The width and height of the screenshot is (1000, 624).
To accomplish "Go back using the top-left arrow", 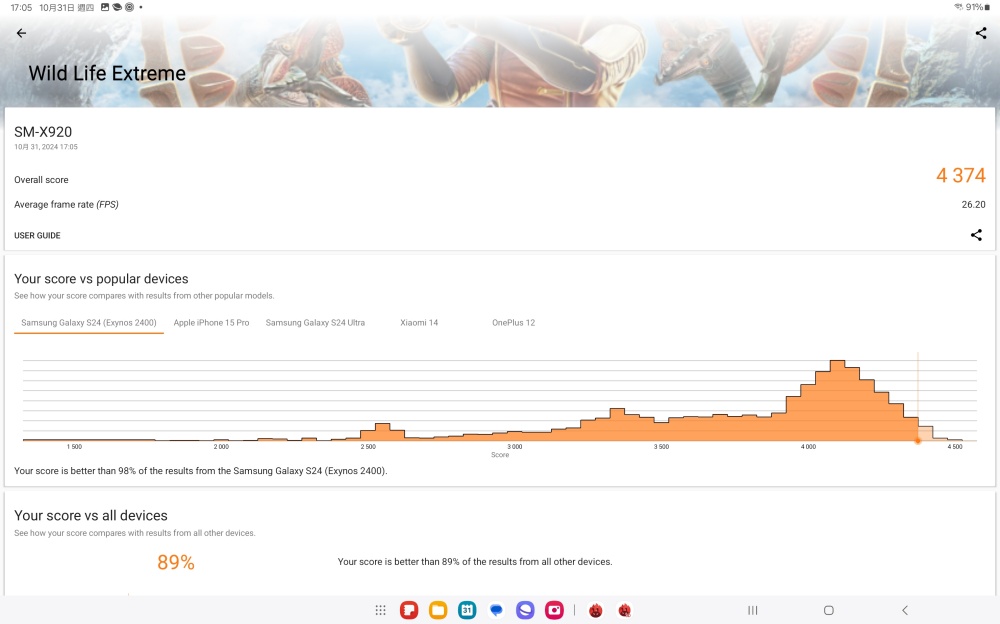I will pyautogui.click(x=22, y=33).
